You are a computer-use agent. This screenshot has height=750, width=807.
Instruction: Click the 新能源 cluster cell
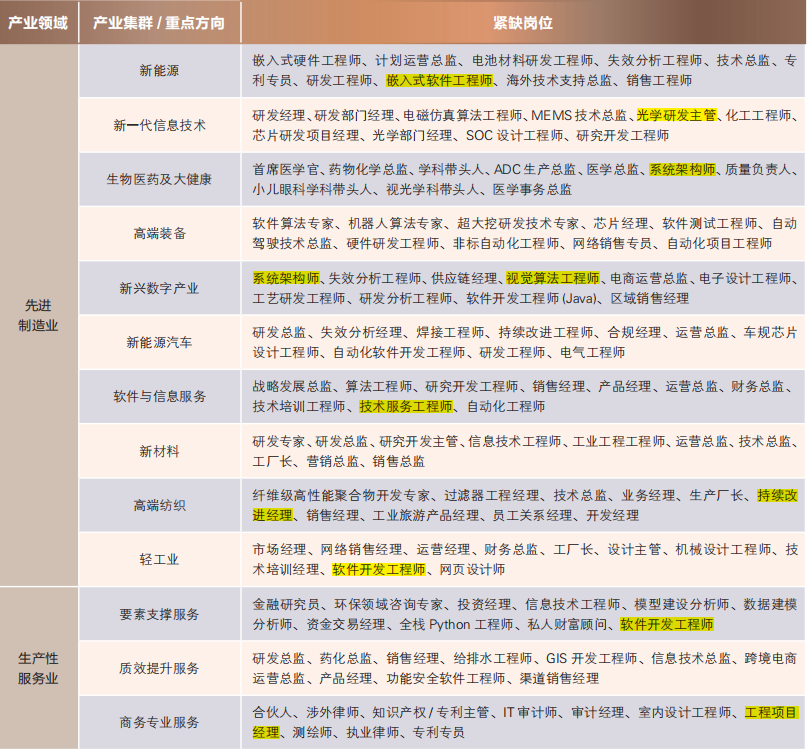pos(159,71)
